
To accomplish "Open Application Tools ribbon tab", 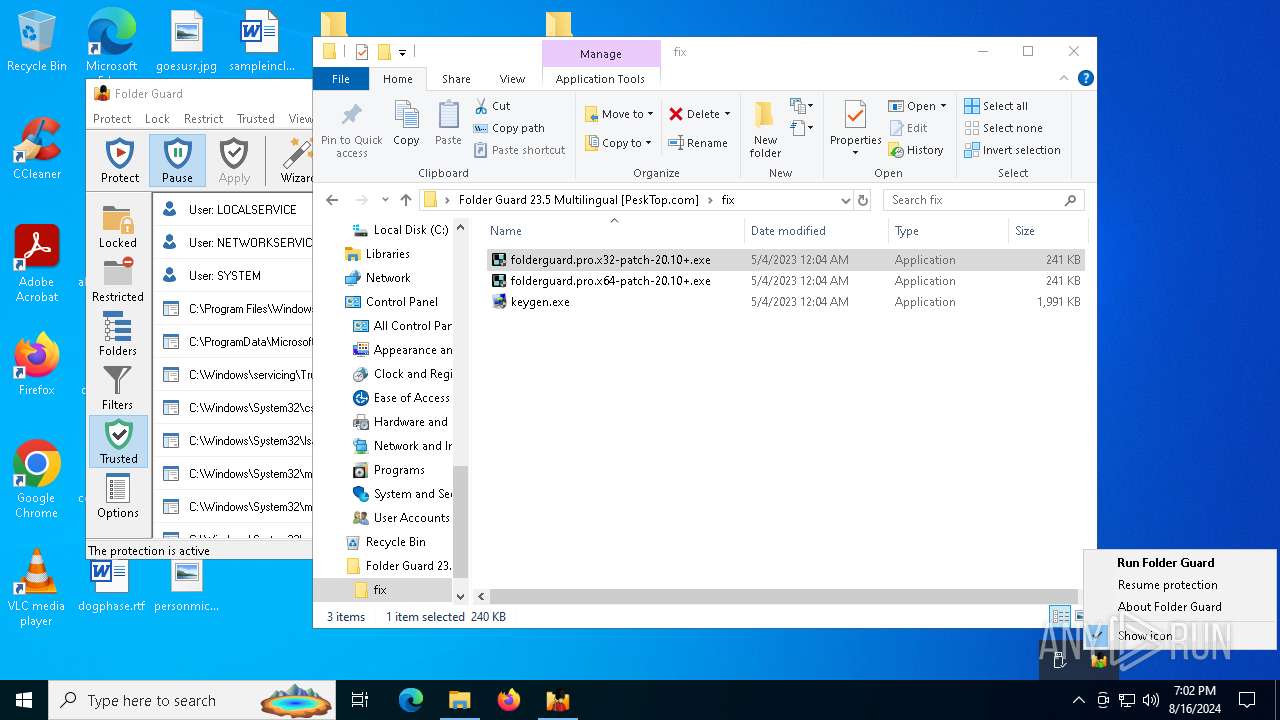I will 600,79.
